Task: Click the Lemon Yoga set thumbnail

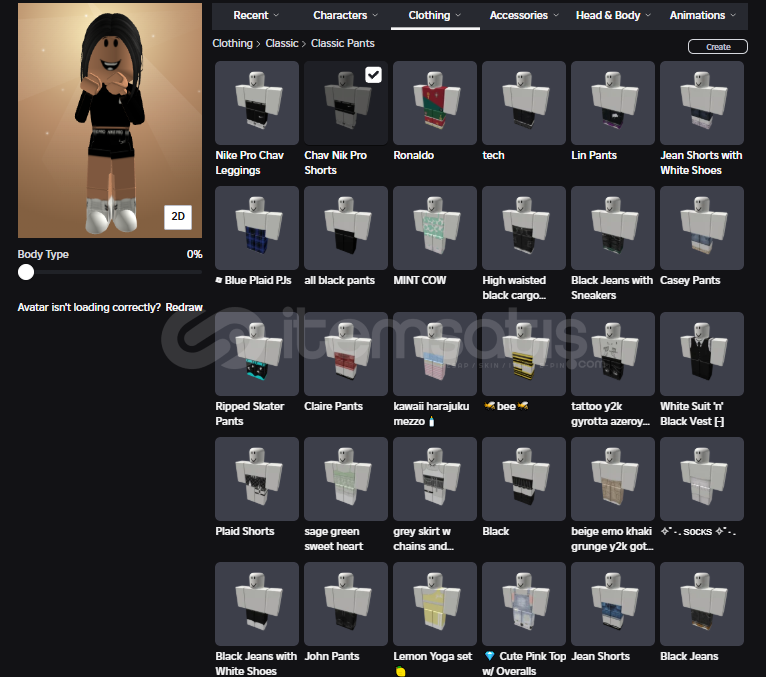Action: tap(435, 604)
